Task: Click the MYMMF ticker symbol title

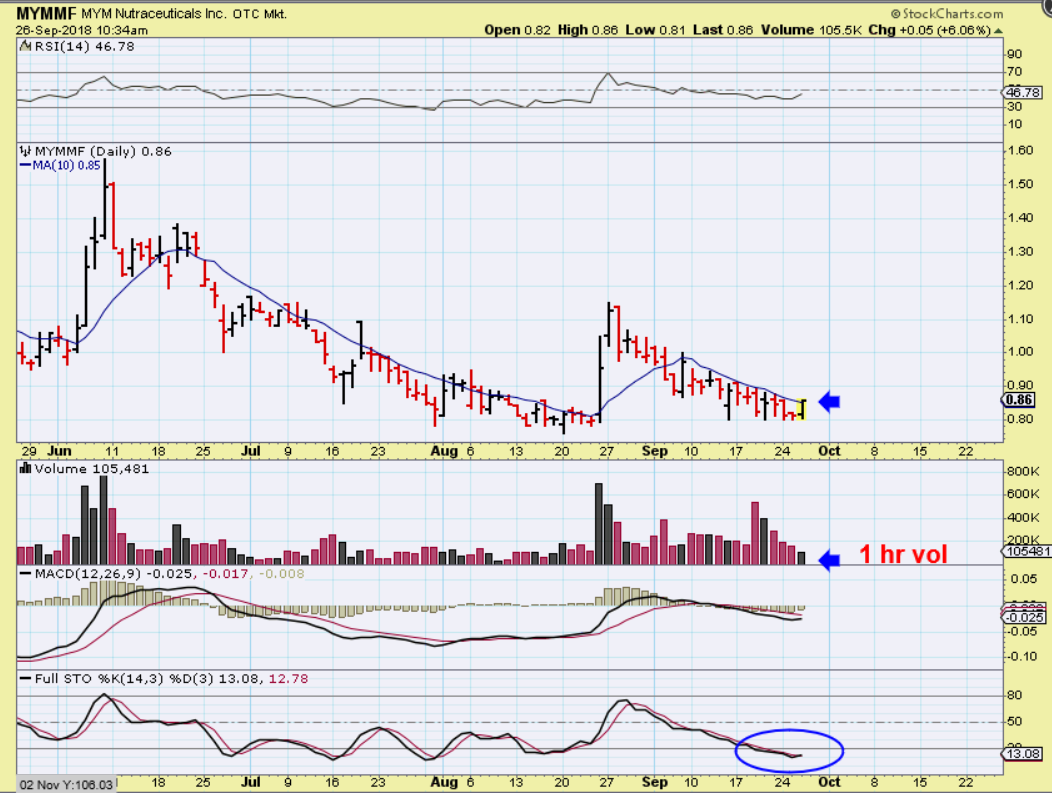Action: pyautogui.click(x=46, y=13)
